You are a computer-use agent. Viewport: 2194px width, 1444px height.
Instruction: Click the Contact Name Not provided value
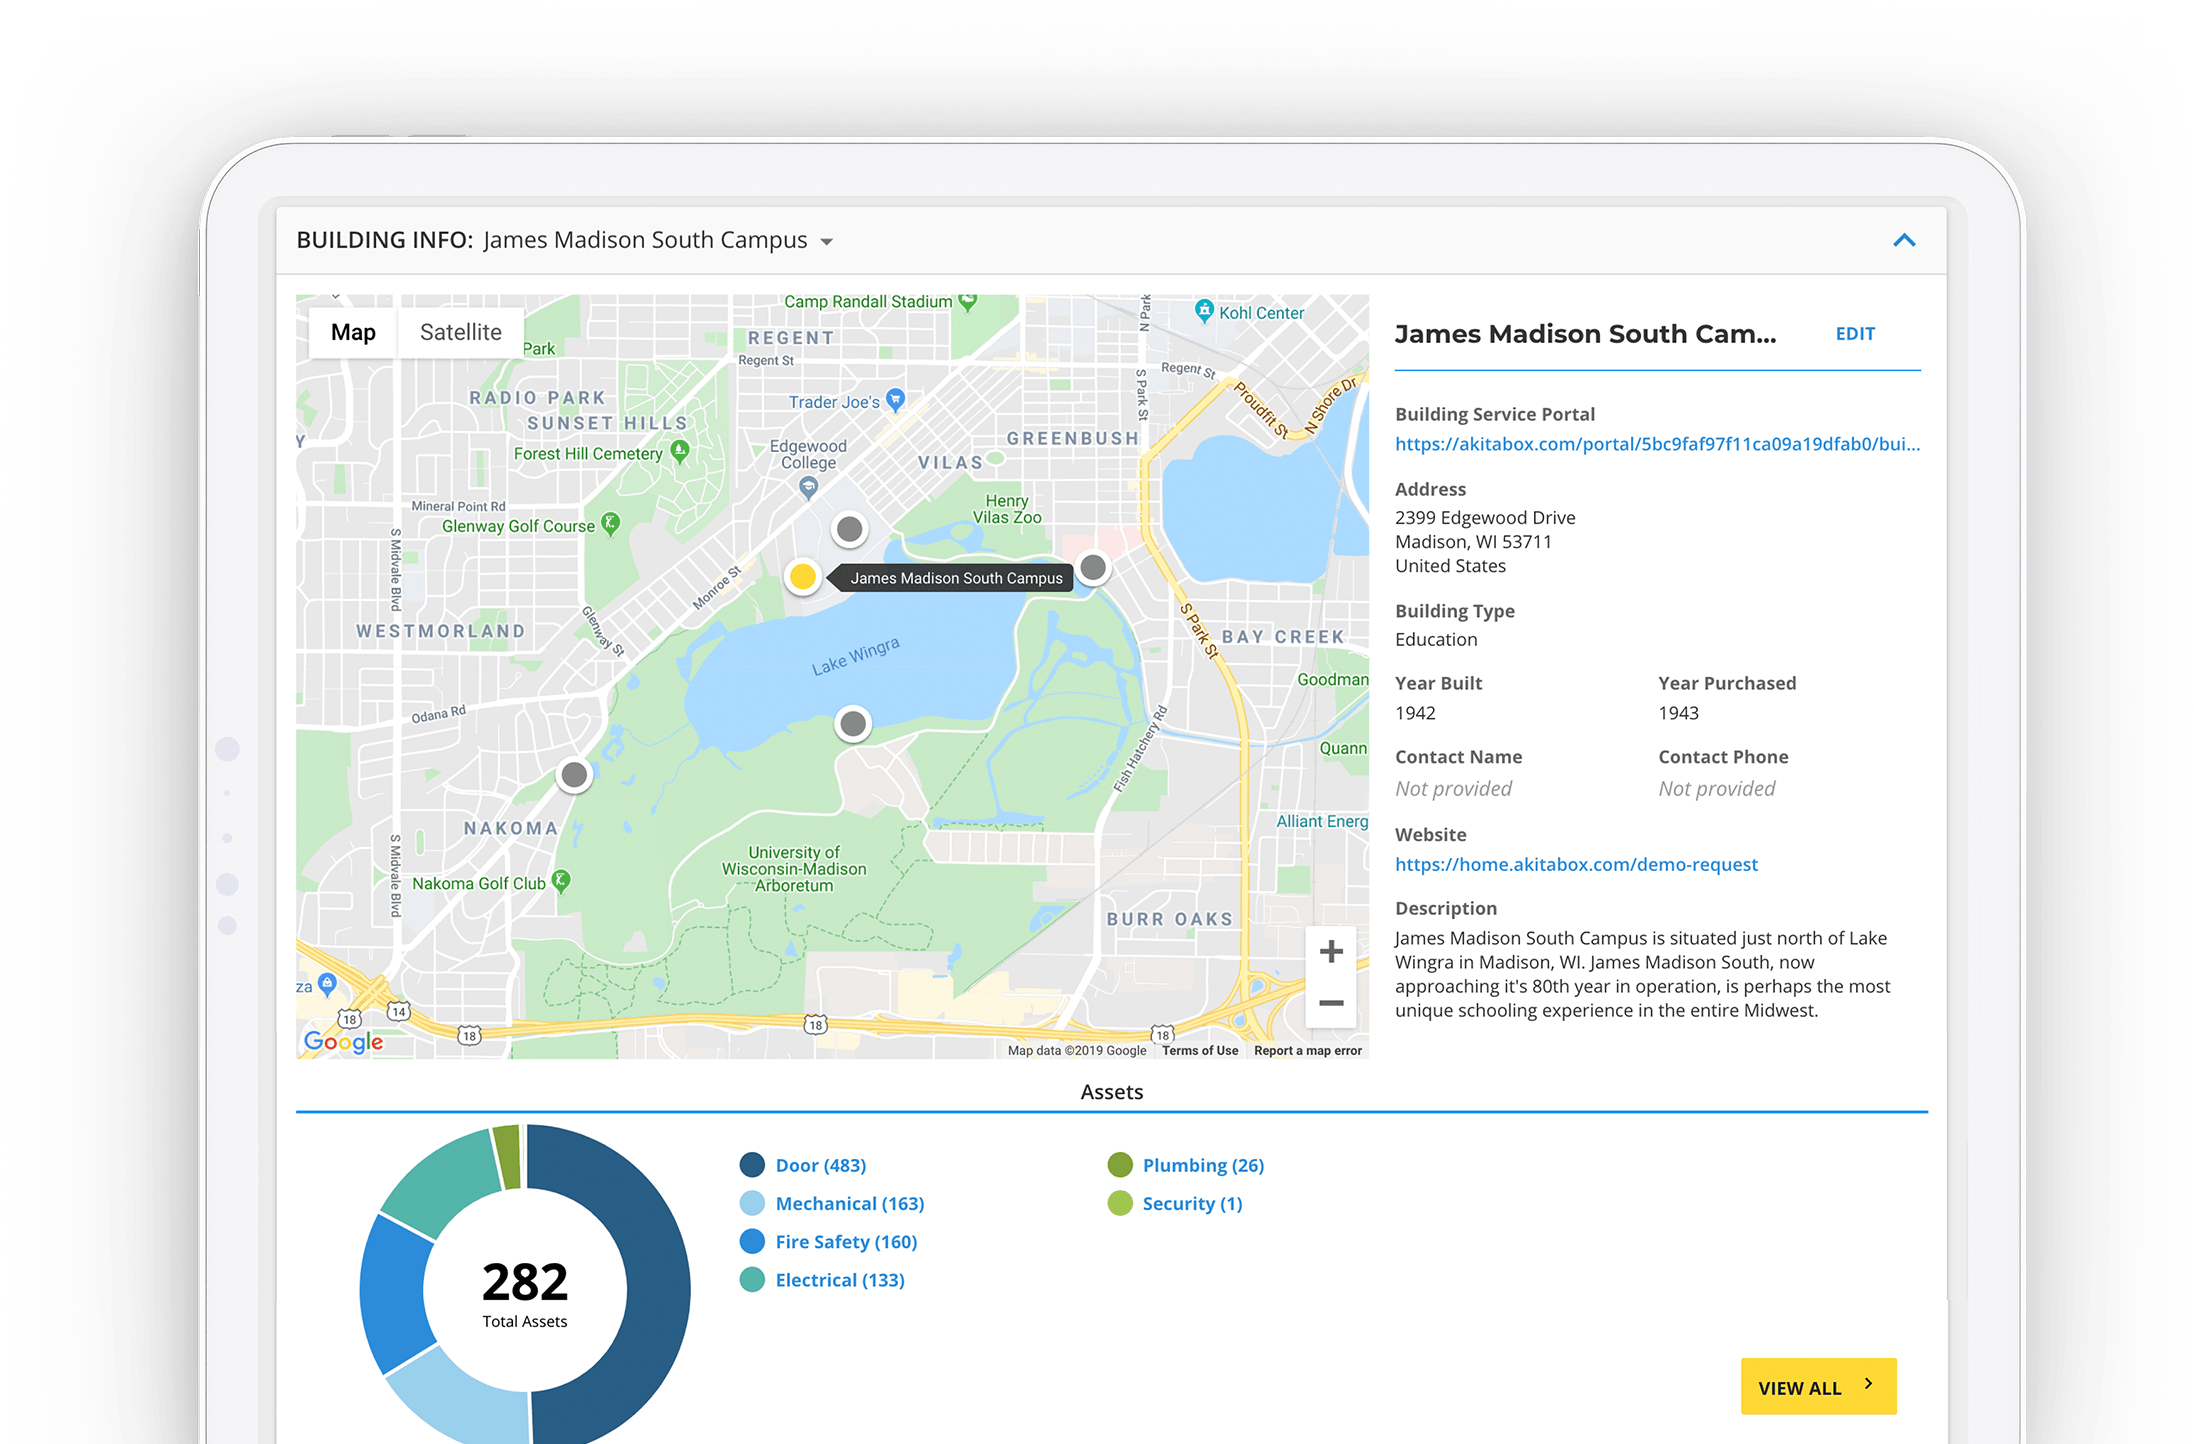coord(1453,789)
